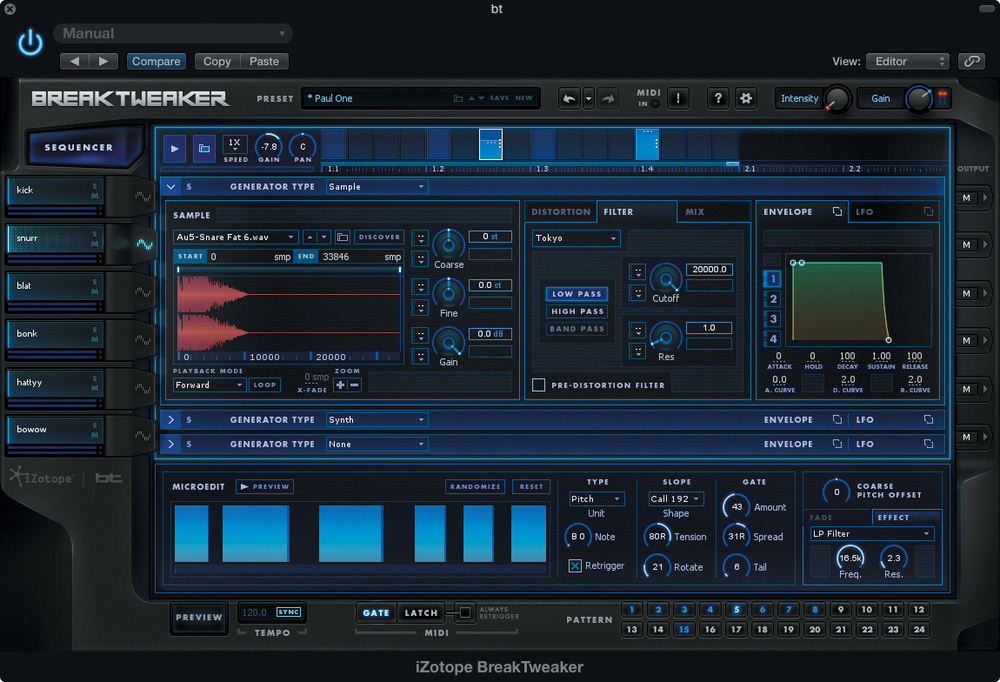
Task: Toggle the Retrigger checkbox
Action: click(x=575, y=565)
